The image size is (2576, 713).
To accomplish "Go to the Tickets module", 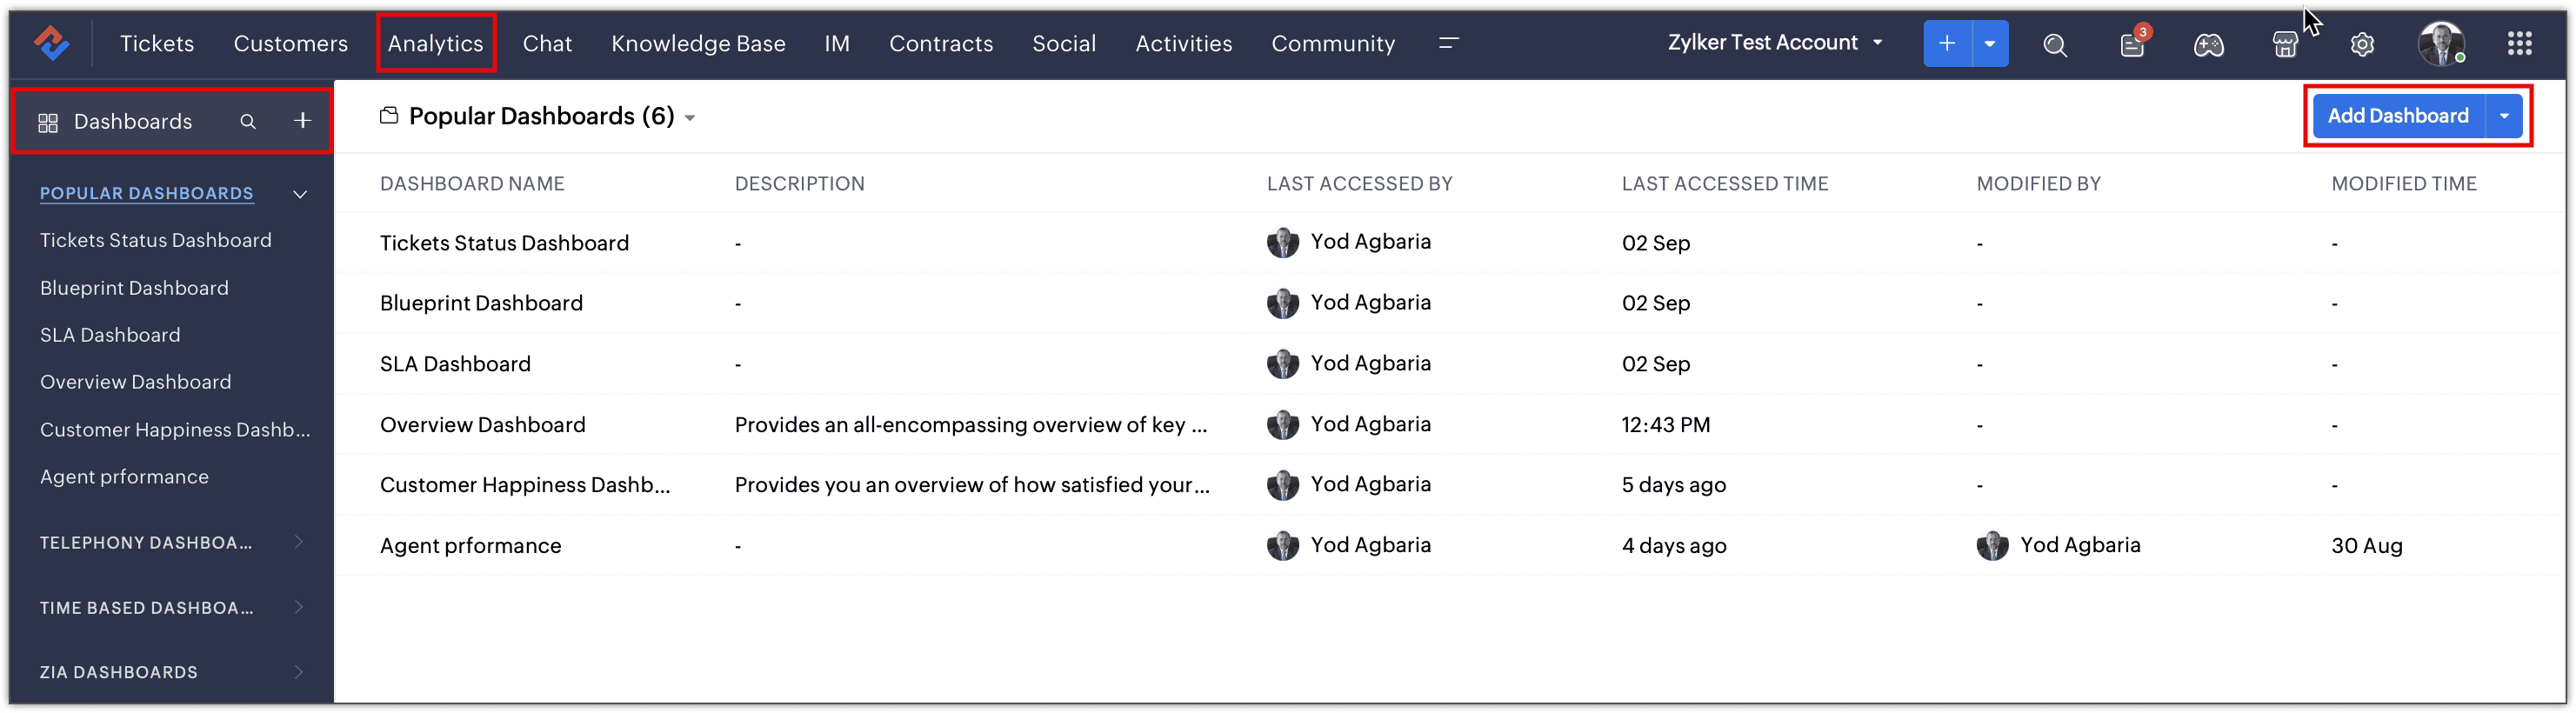I will [157, 43].
